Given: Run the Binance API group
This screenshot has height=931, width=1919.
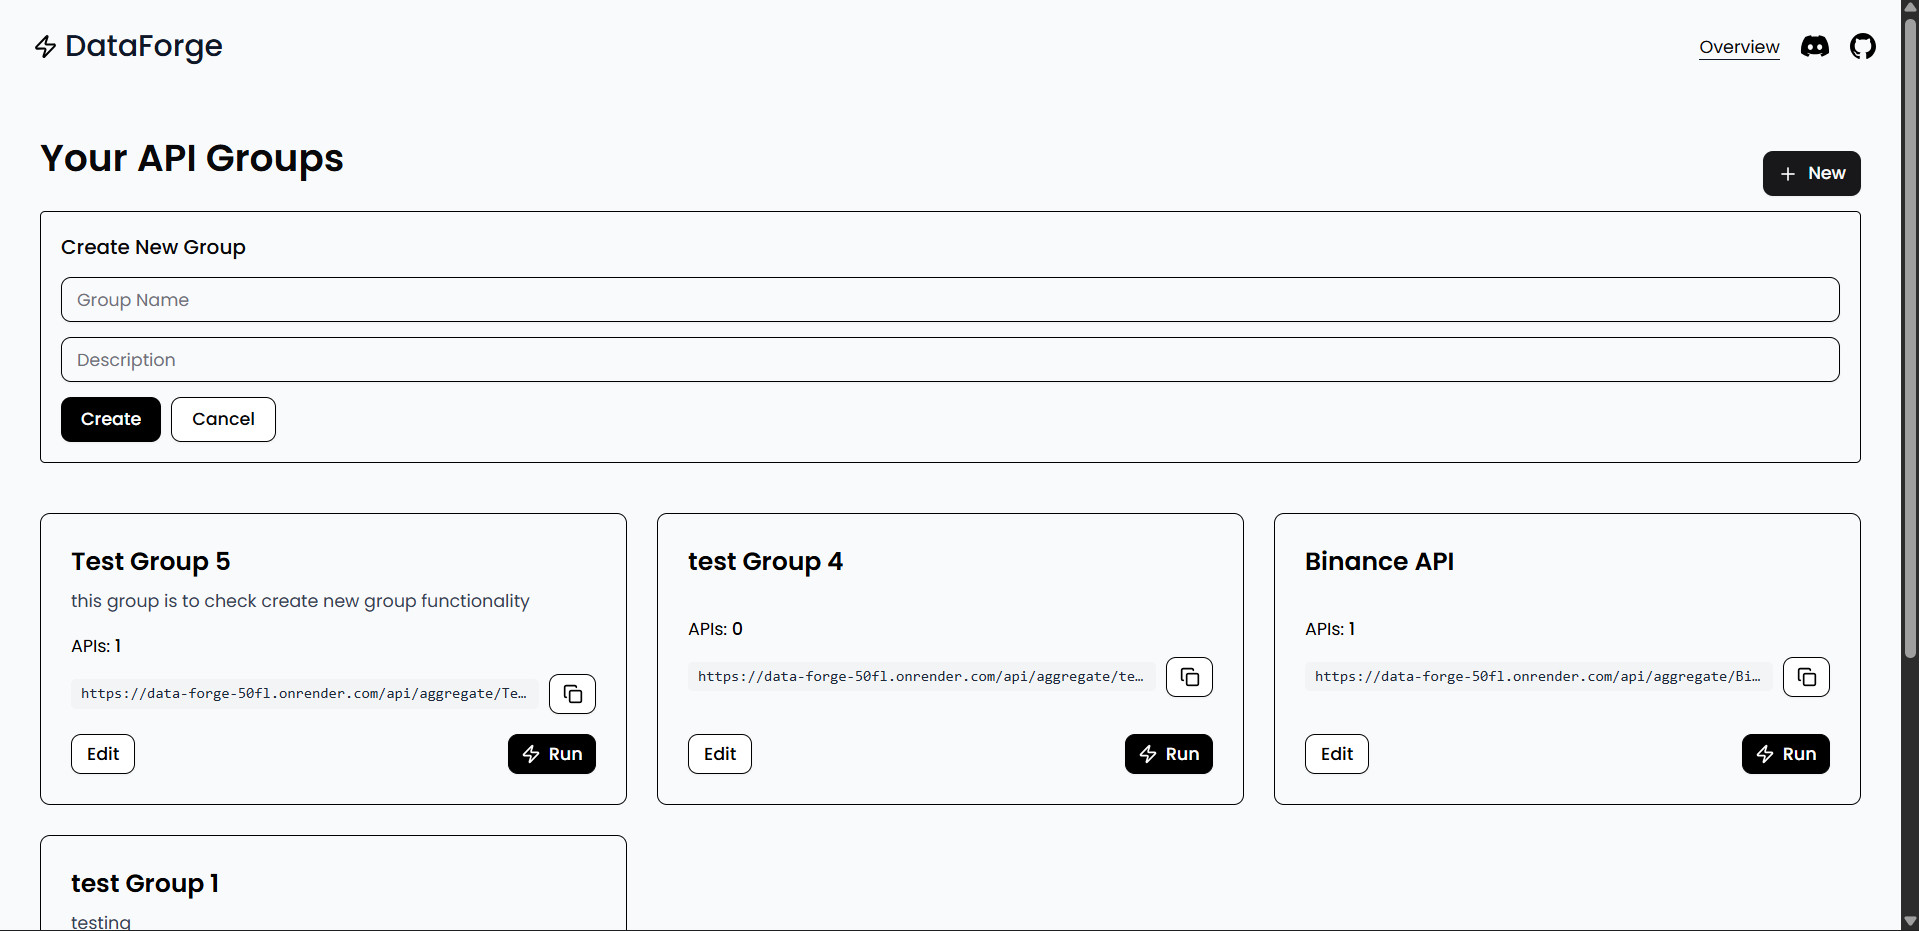Looking at the screenshot, I should click(x=1785, y=754).
